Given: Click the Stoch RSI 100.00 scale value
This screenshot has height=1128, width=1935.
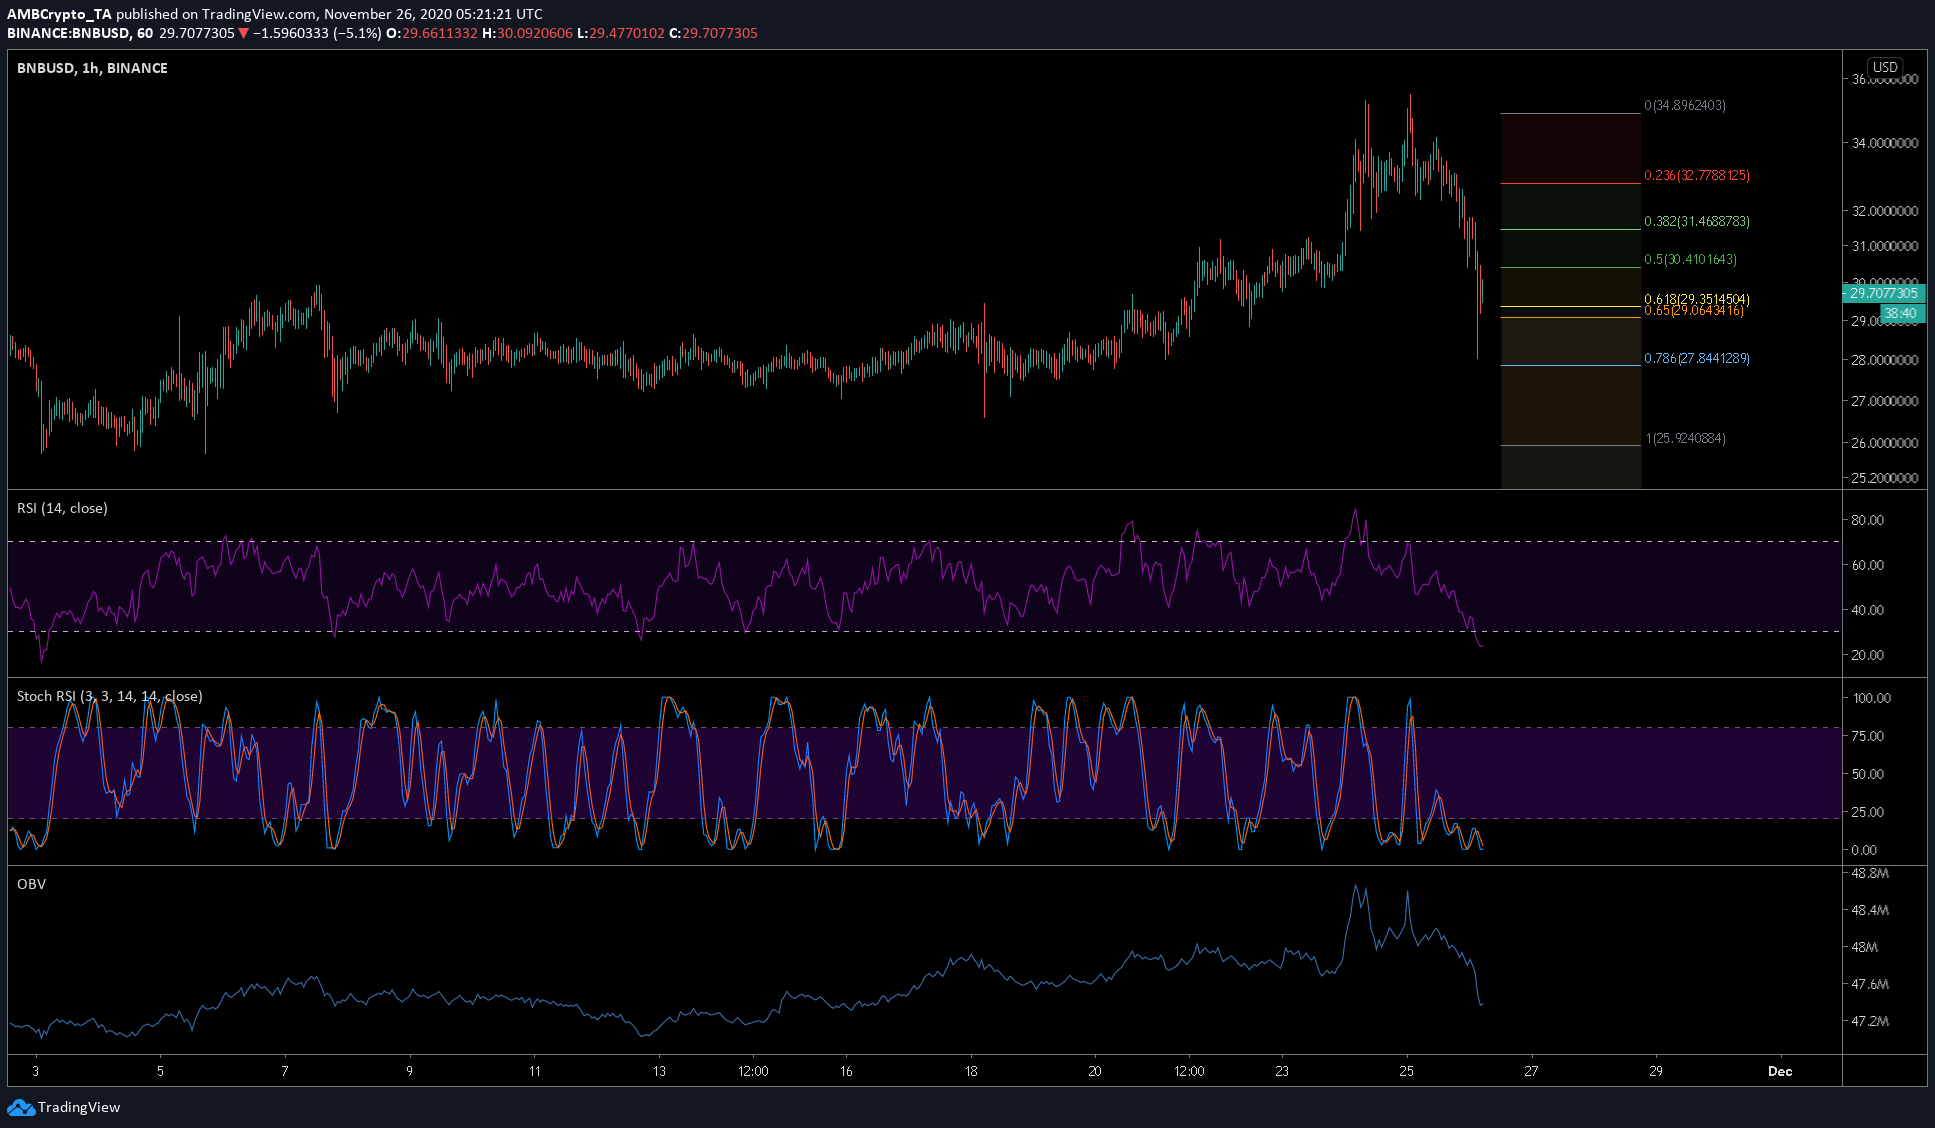Looking at the screenshot, I should (1871, 698).
